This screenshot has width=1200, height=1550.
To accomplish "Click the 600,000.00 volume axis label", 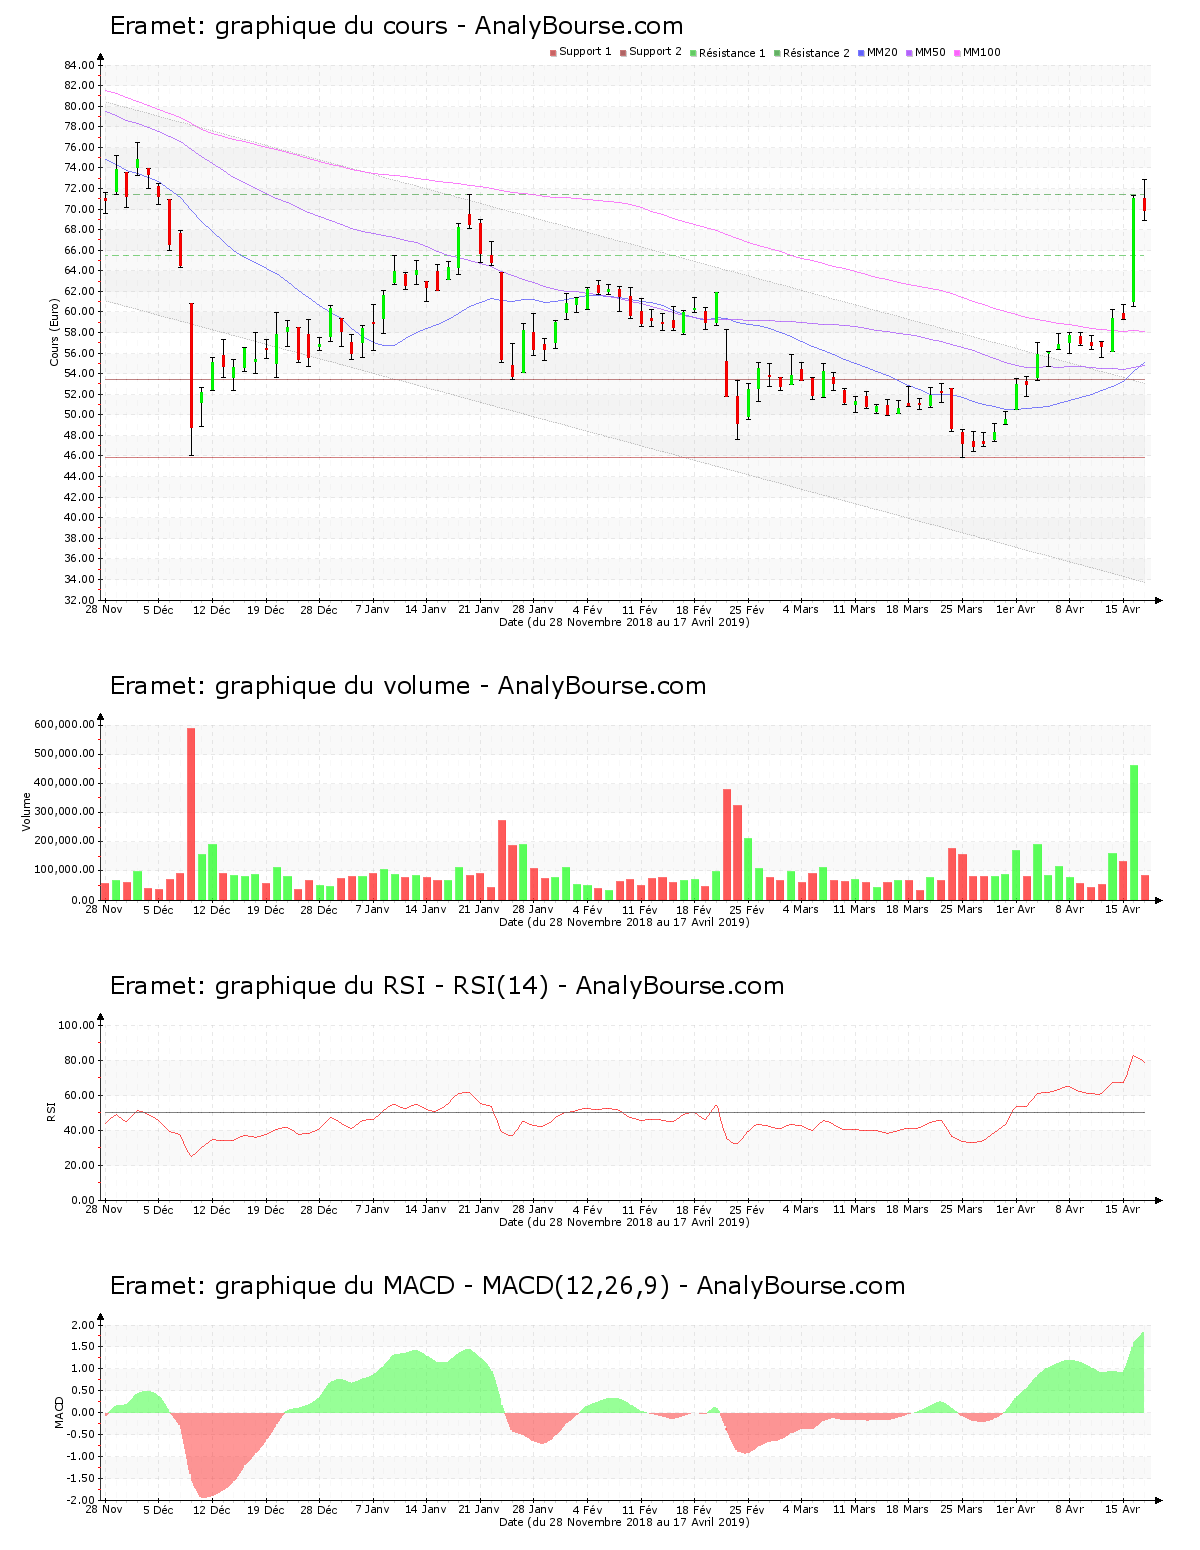I will point(65,724).
